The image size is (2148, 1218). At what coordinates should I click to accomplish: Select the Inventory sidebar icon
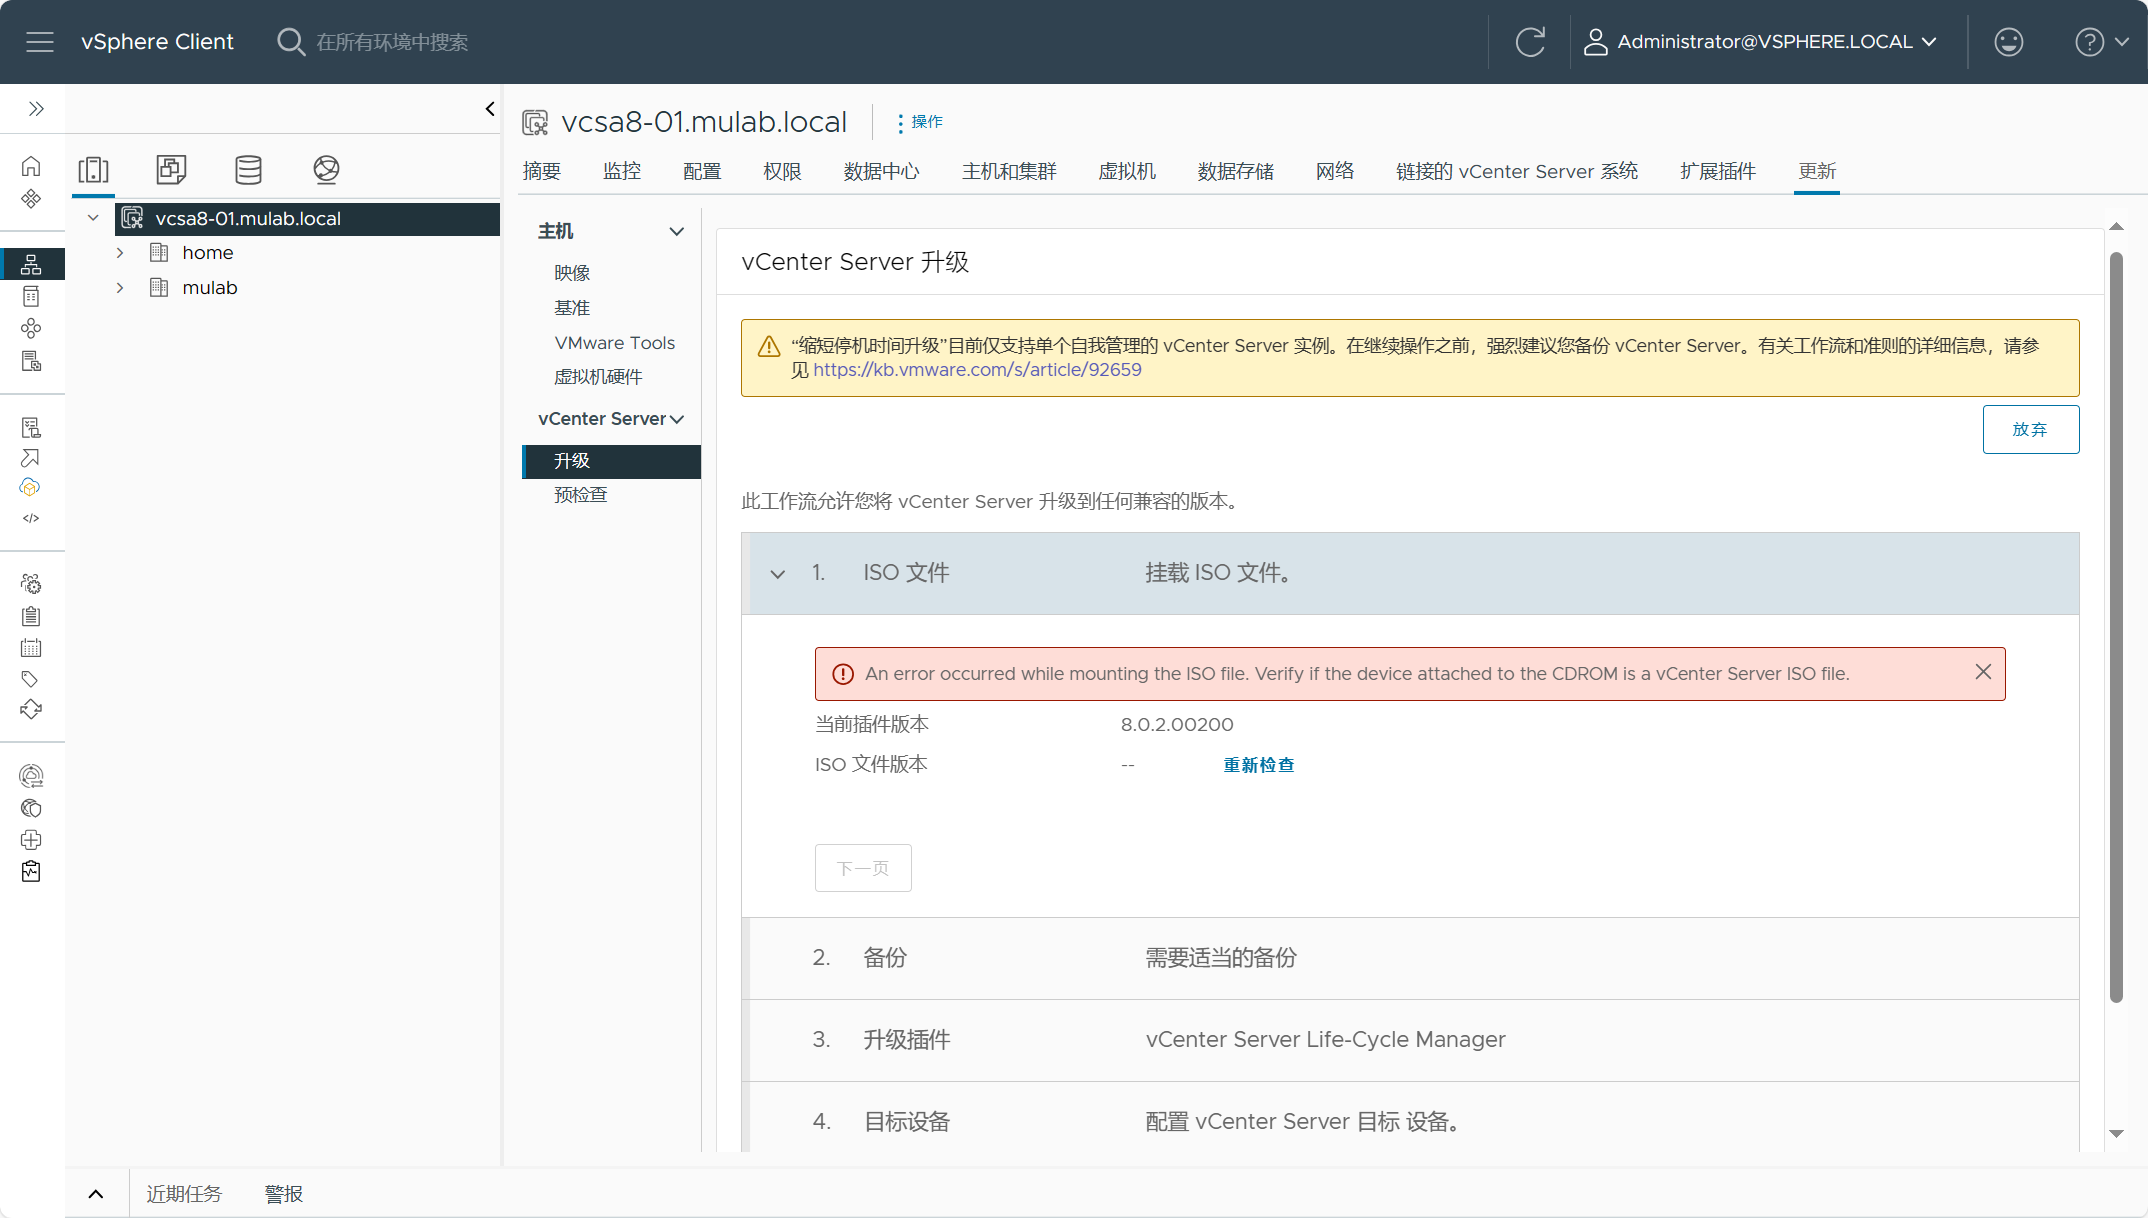[x=31, y=264]
